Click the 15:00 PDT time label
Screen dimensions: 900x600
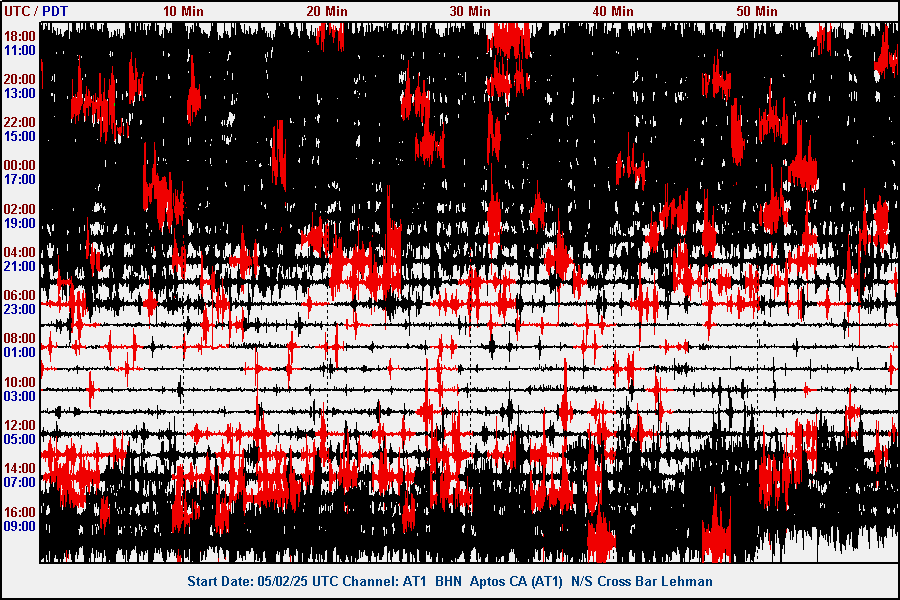[20, 137]
